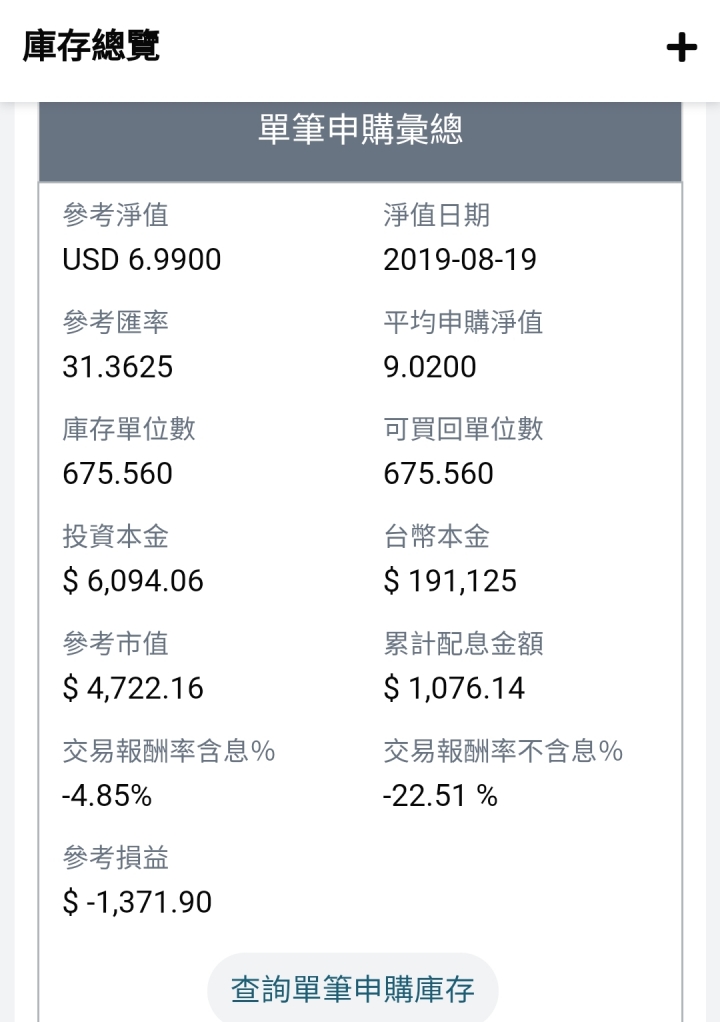Select the 參考市值 $ 4,722.16 amount
720x1022 pixels.
(133, 688)
